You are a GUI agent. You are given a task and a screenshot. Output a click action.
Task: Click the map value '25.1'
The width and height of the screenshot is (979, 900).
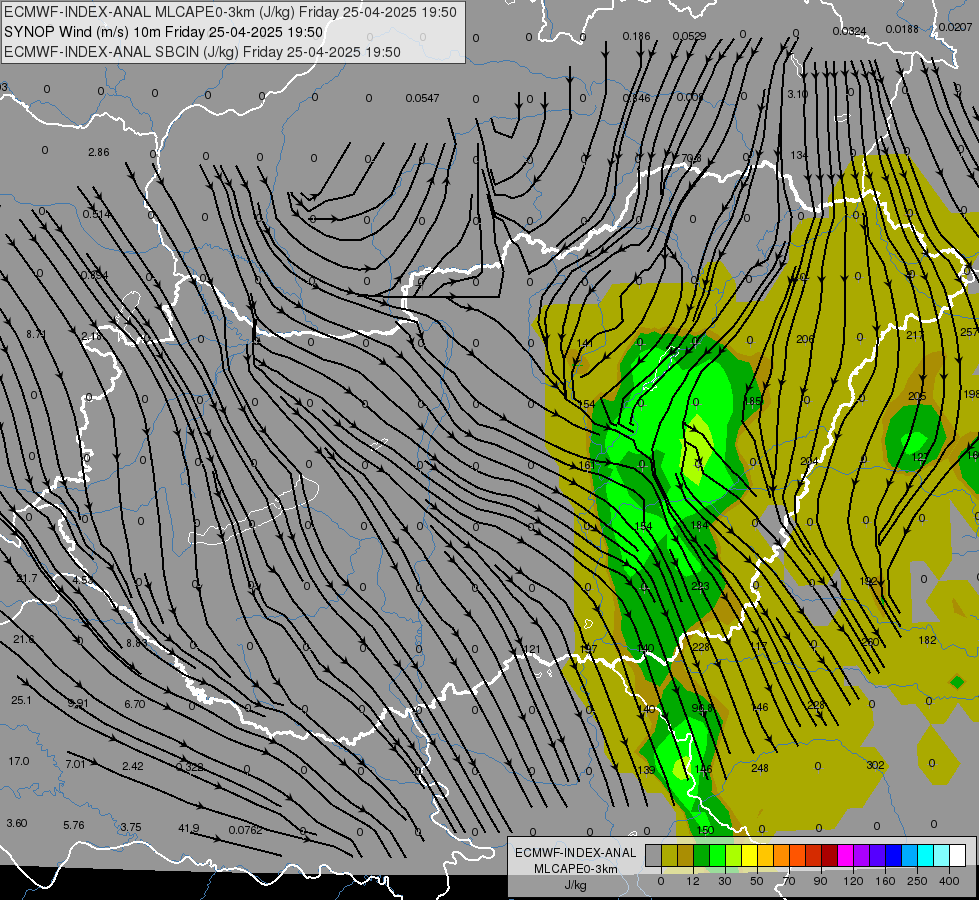(x=21, y=700)
